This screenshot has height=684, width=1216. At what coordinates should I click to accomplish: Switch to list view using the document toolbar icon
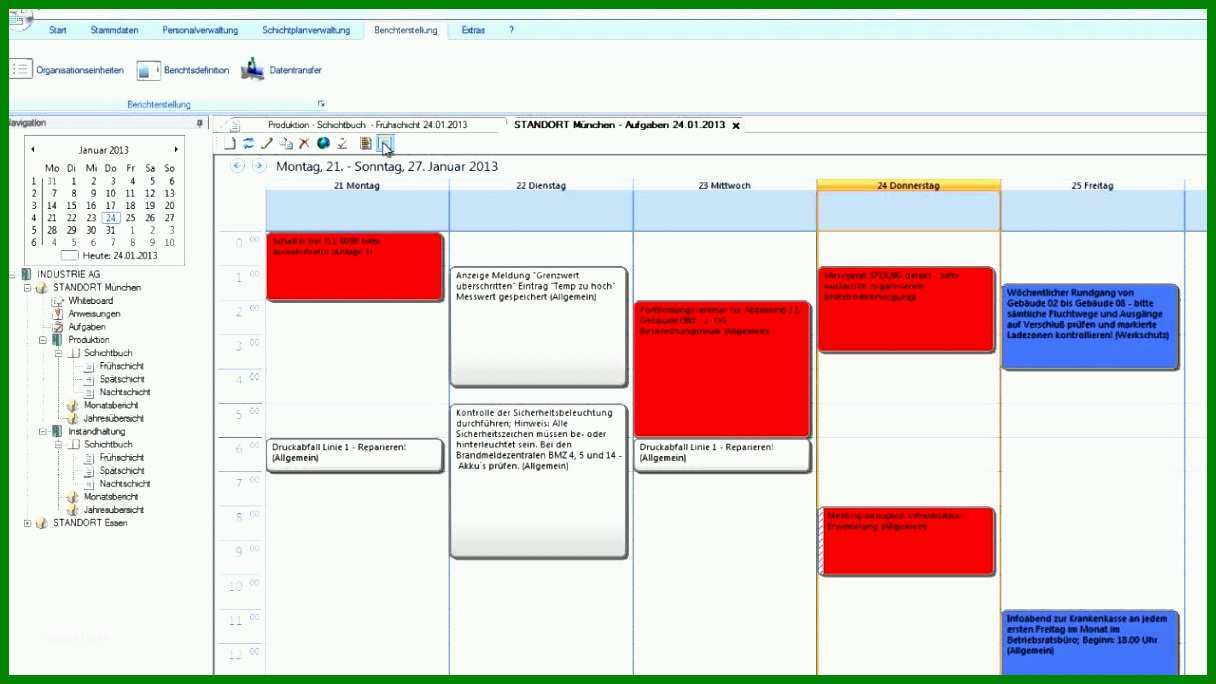pos(366,144)
